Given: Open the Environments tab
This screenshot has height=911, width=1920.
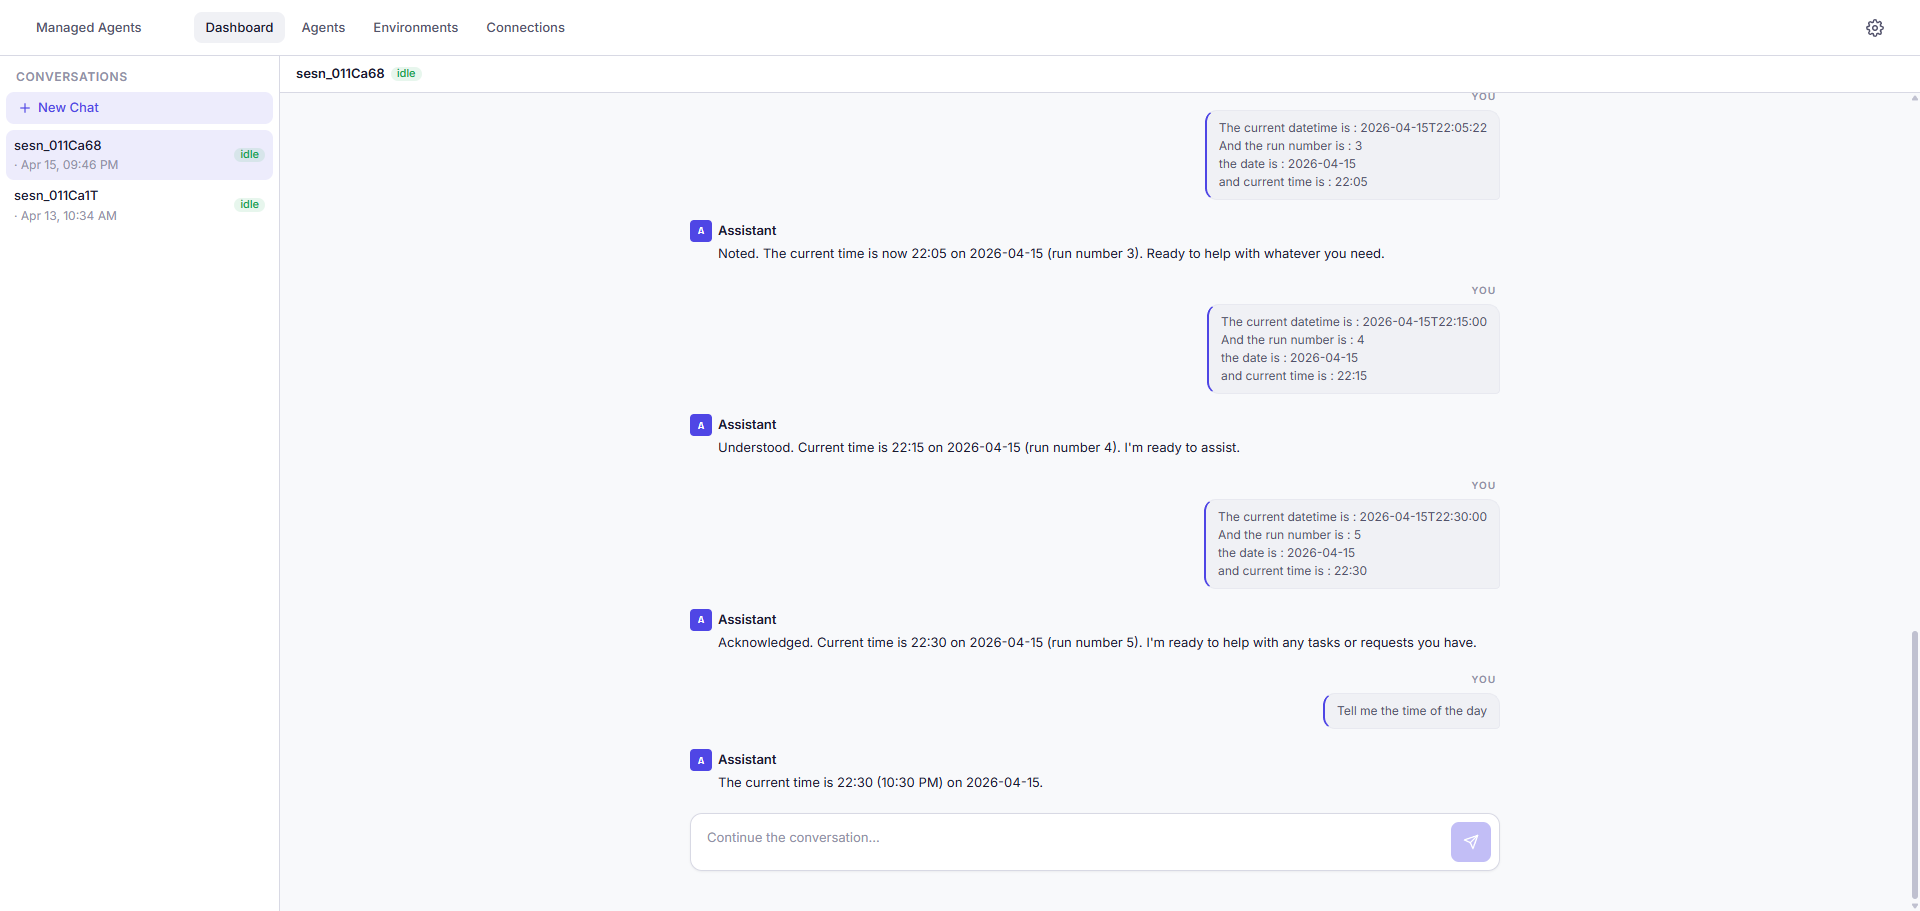Looking at the screenshot, I should [415, 27].
